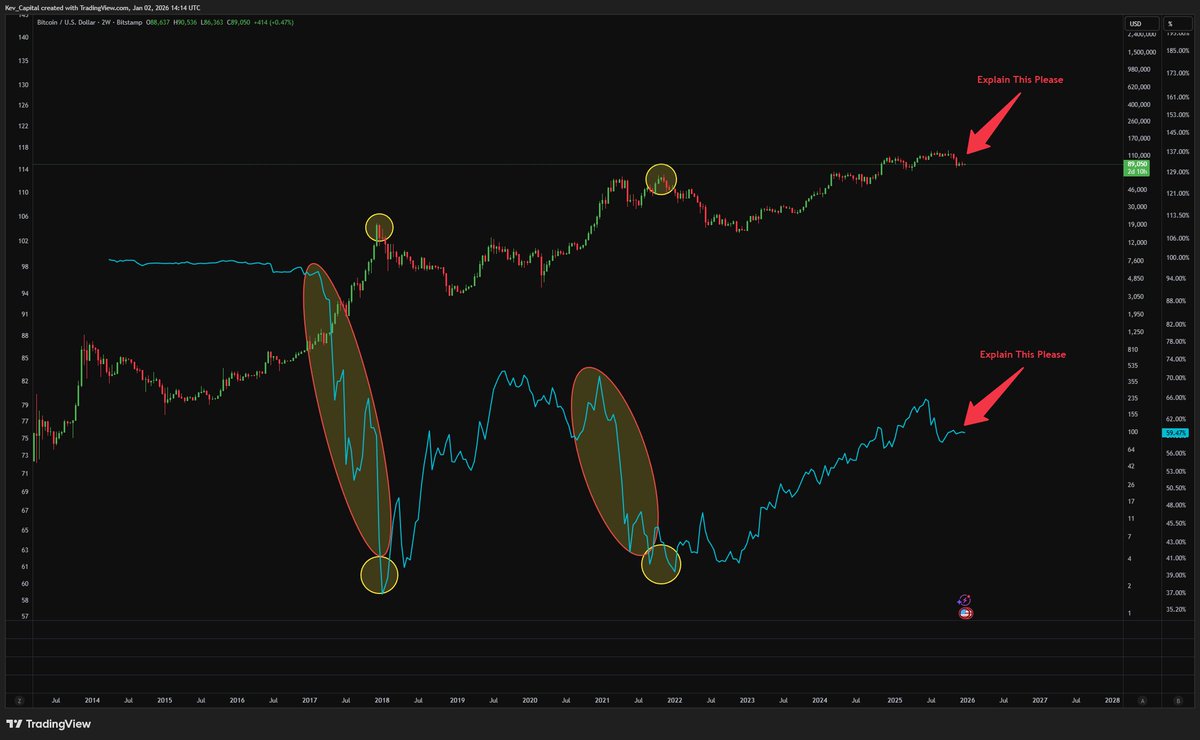Open the US flag economic event marker

965,612
